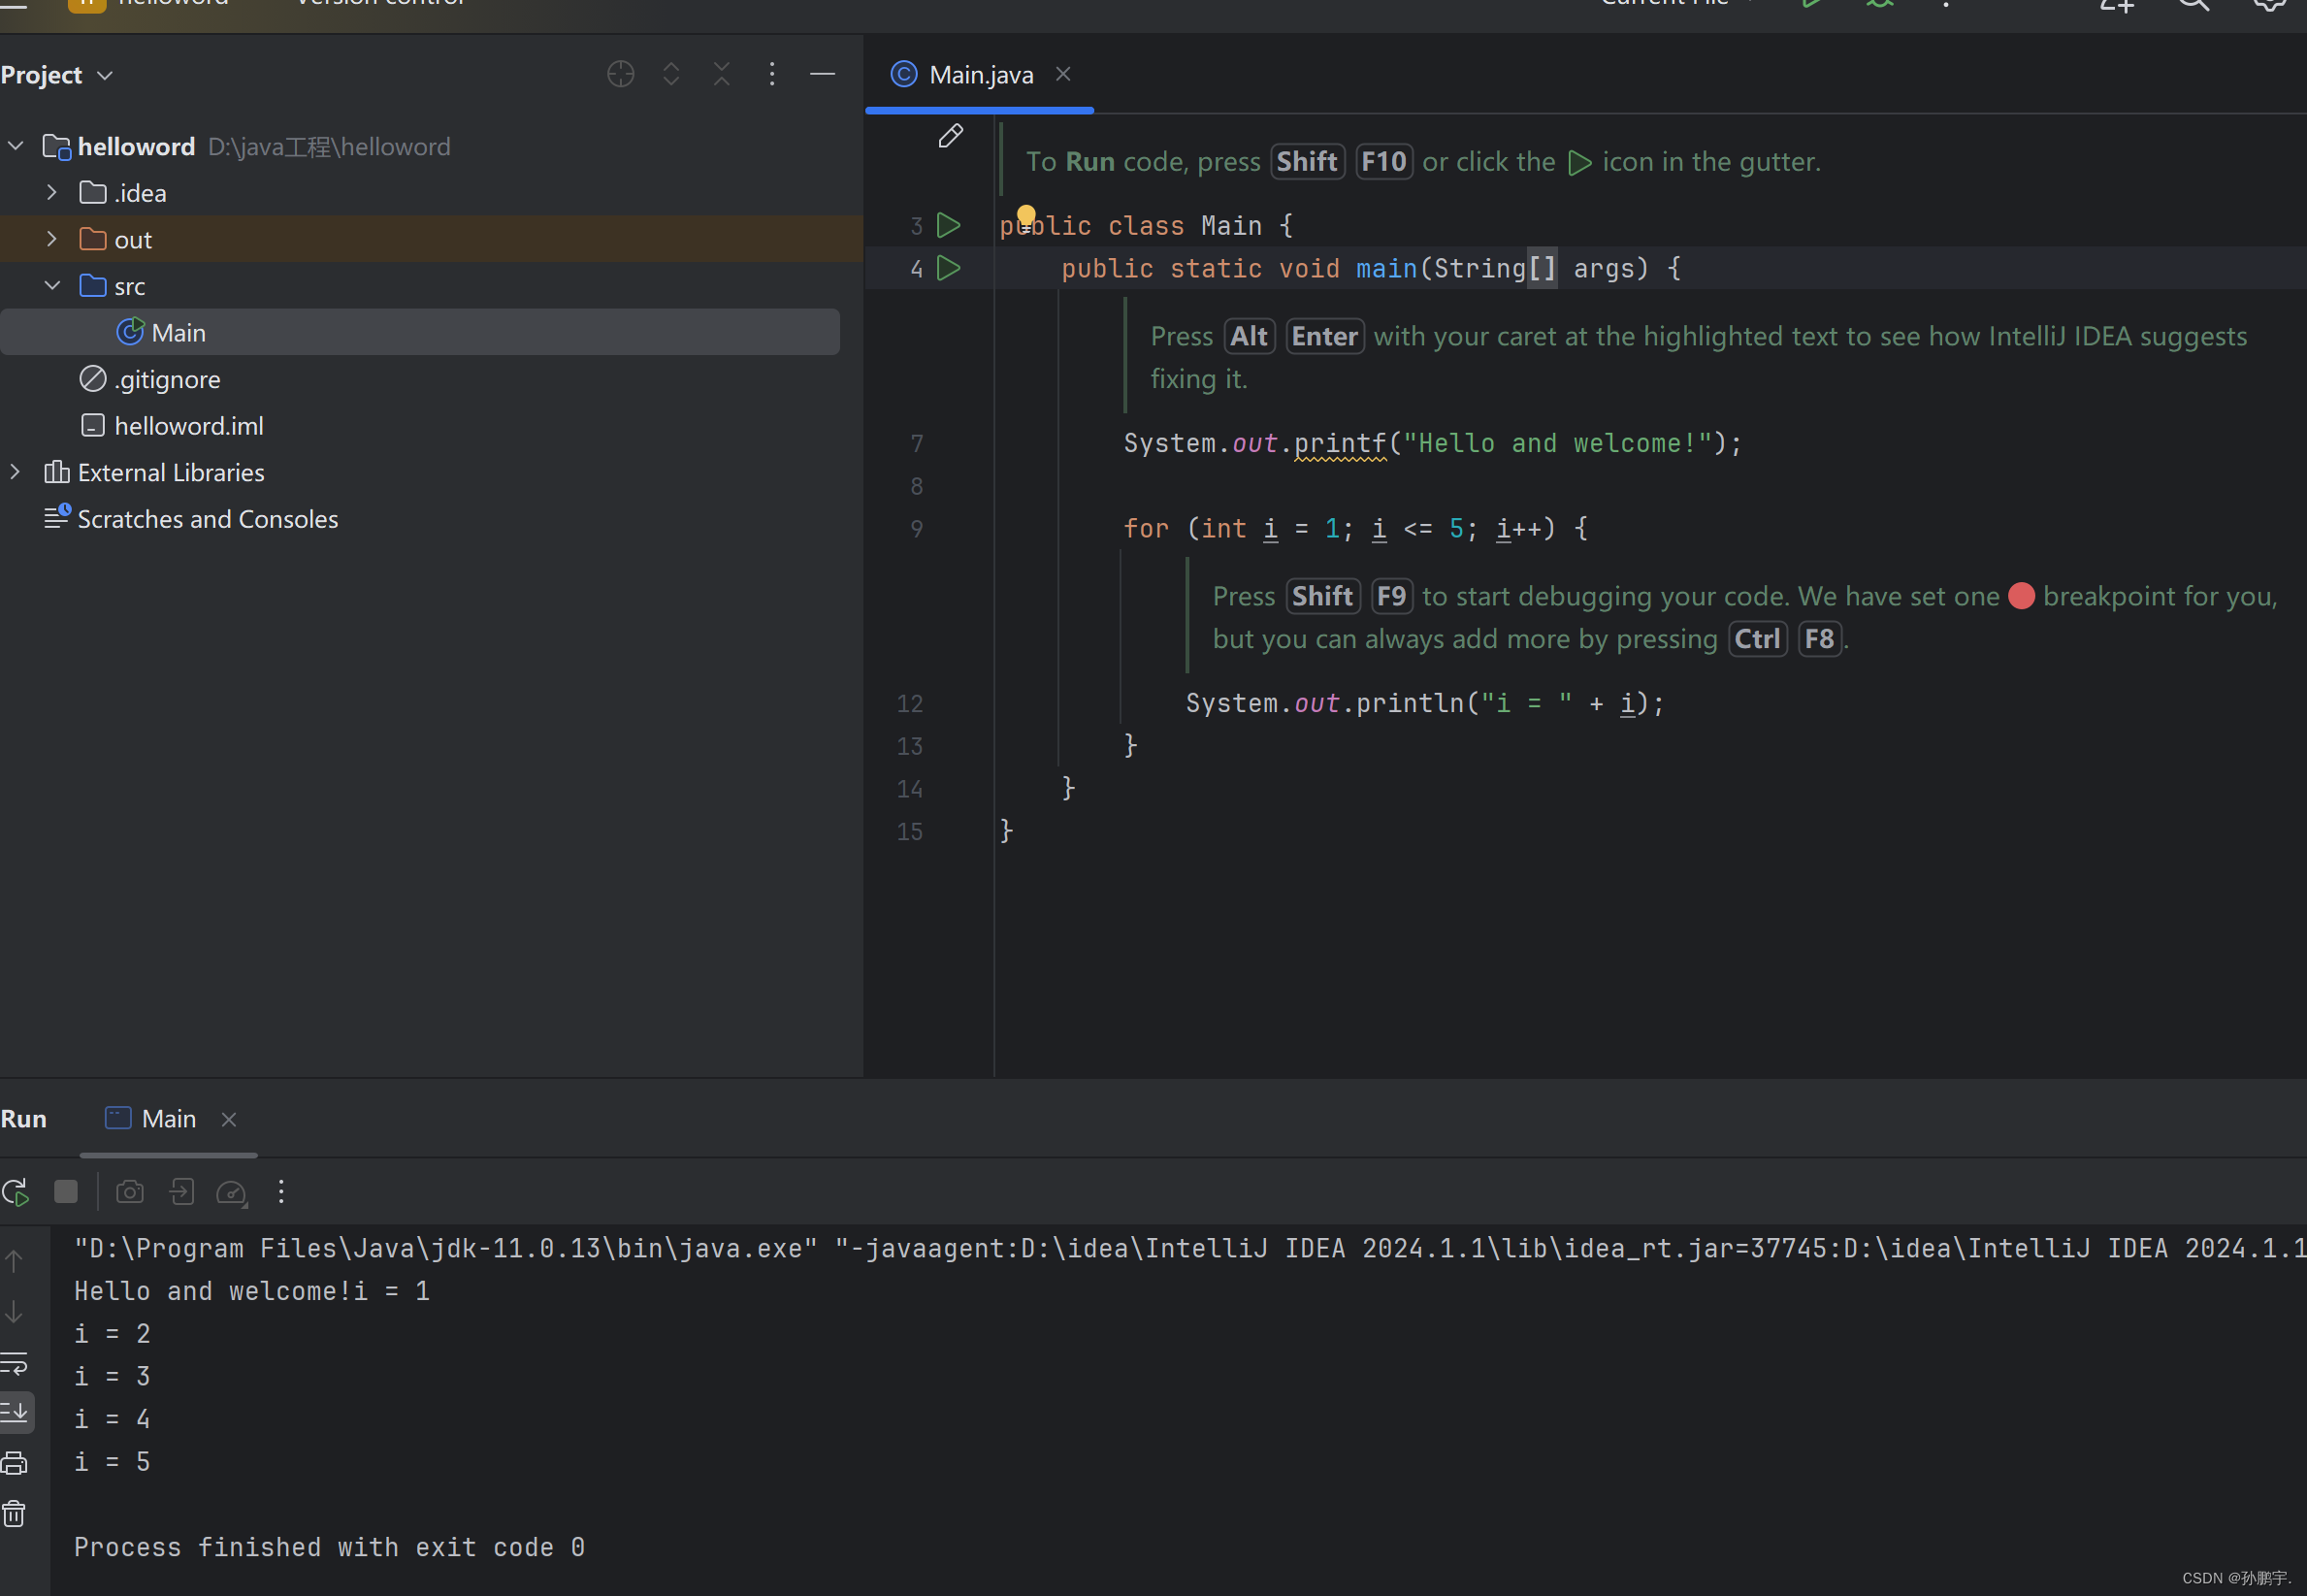Select the out folder row

click(x=431, y=239)
